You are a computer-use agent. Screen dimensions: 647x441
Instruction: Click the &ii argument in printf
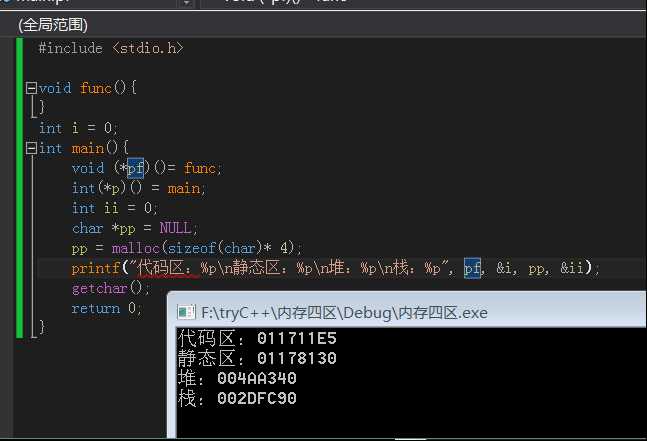(572, 268)
